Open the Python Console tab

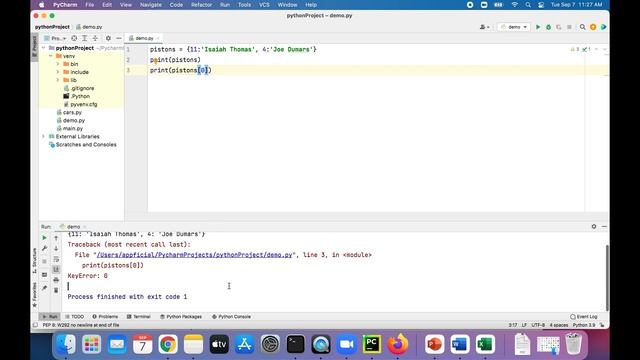pyautogui.click(x=231, y=317)
